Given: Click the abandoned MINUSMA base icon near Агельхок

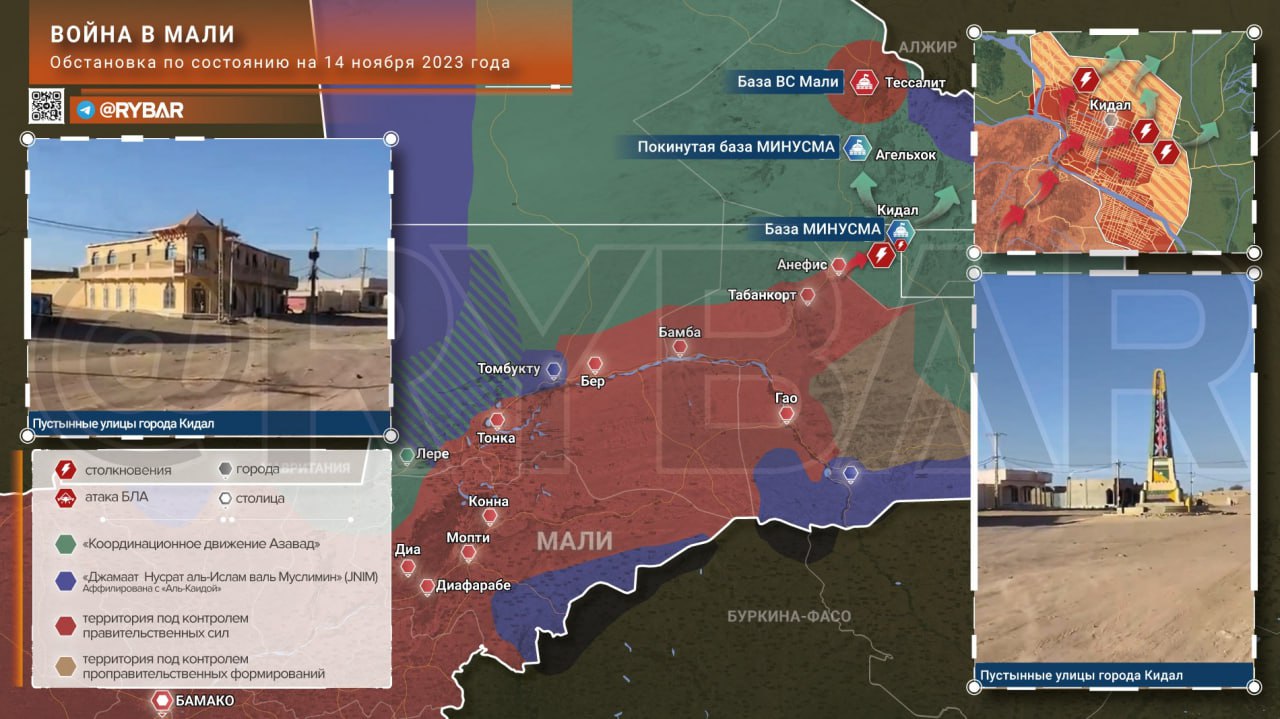Looking at the screenshot, I should click(x=856, y=148).
